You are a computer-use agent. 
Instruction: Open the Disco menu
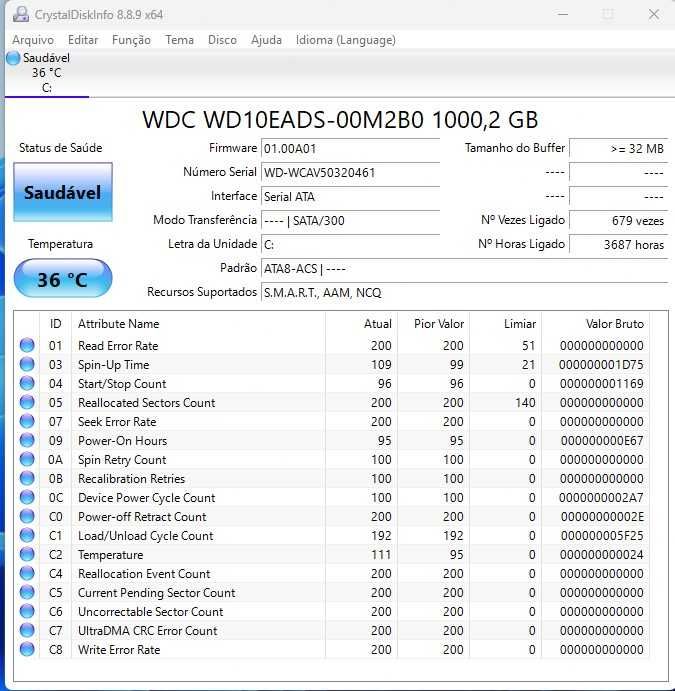[x=222, y=40]
